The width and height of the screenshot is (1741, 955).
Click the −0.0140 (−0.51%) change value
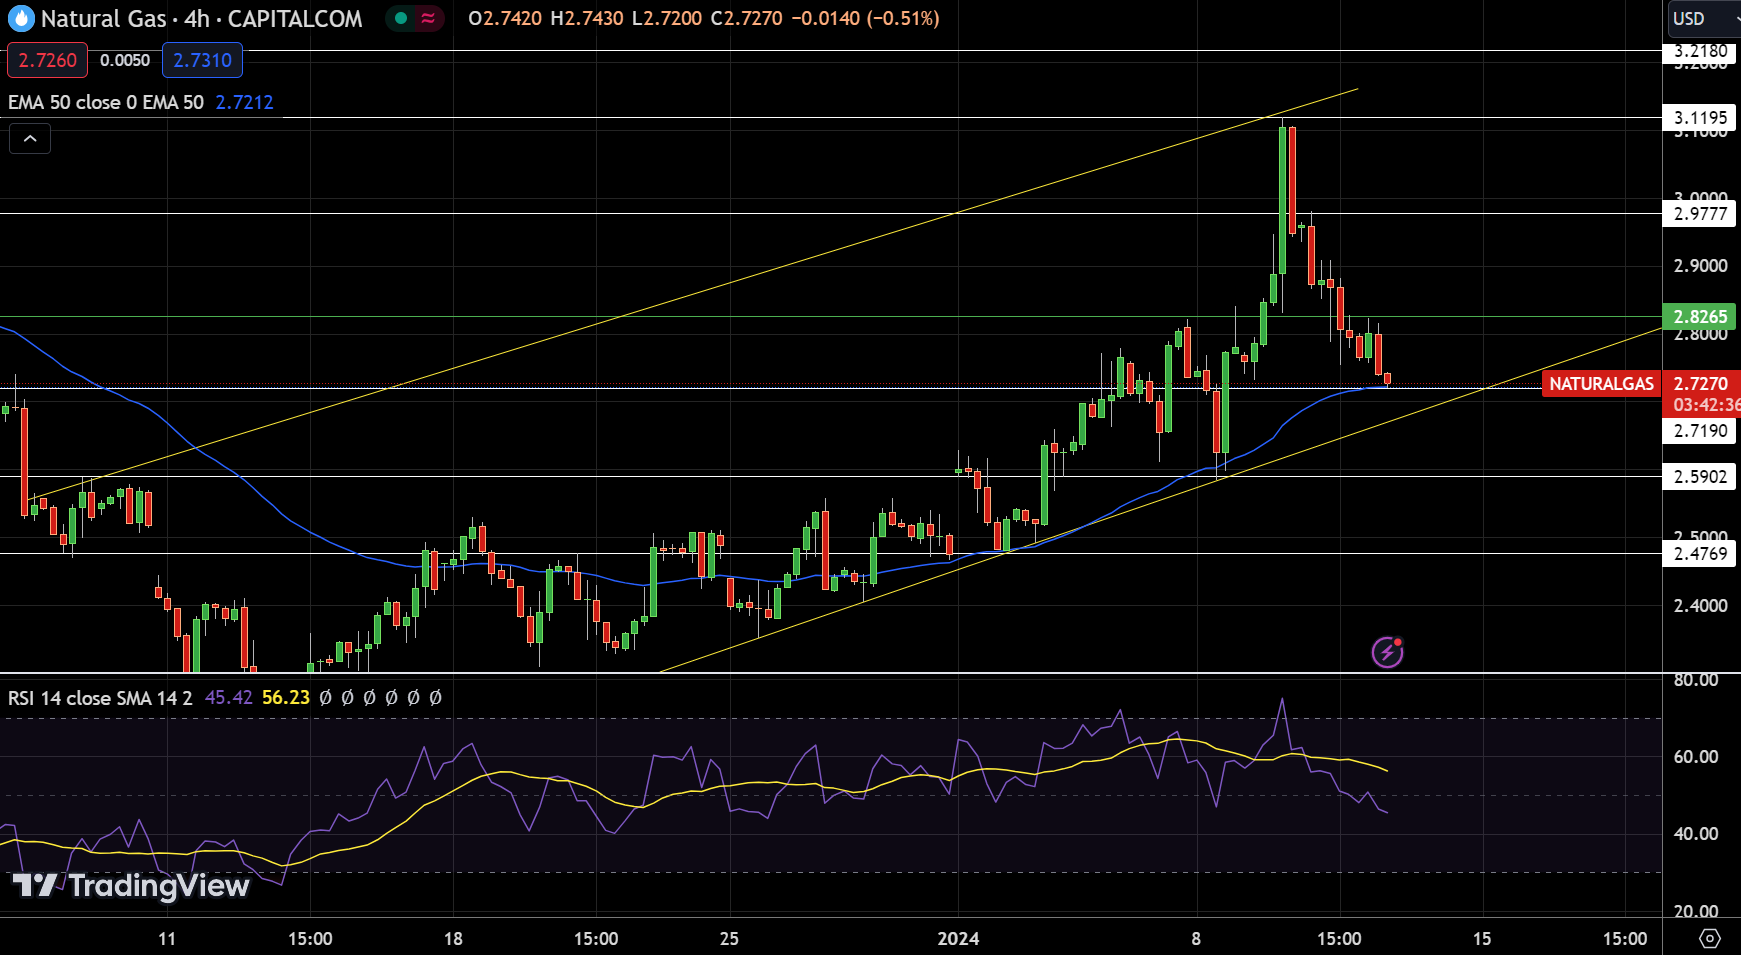click(x=865, y=18)
